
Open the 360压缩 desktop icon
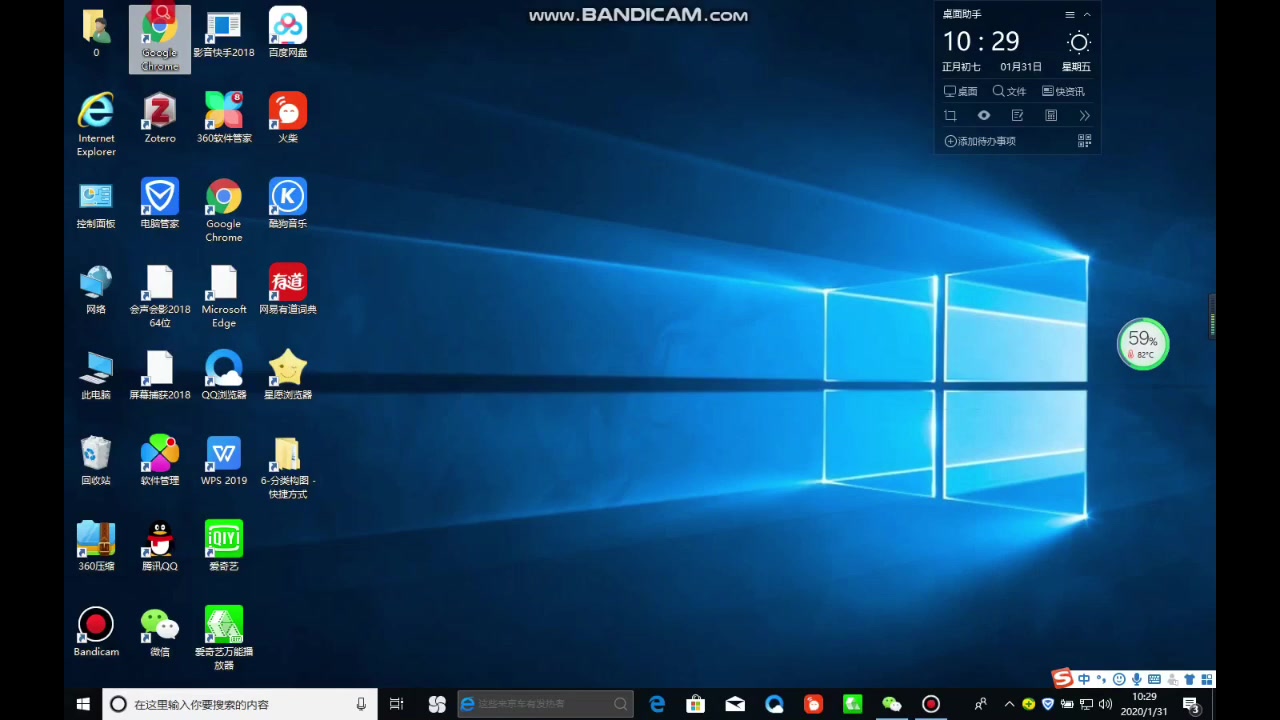coord(96,546)
